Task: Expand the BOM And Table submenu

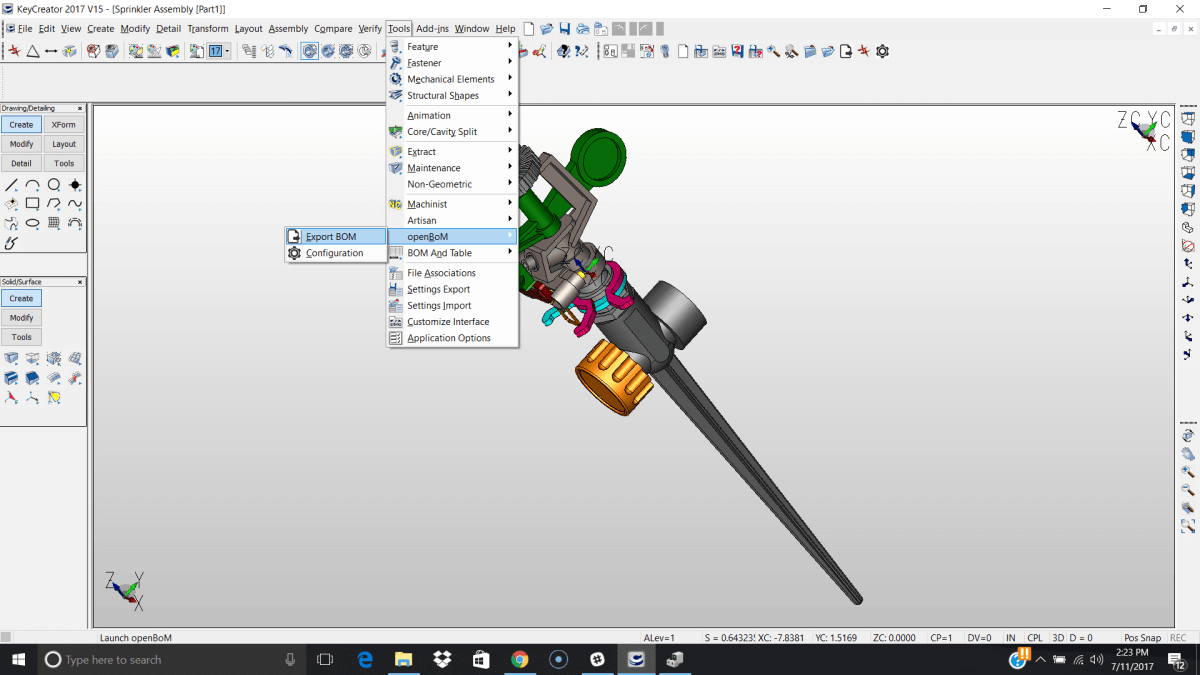Action: point(452,253)
